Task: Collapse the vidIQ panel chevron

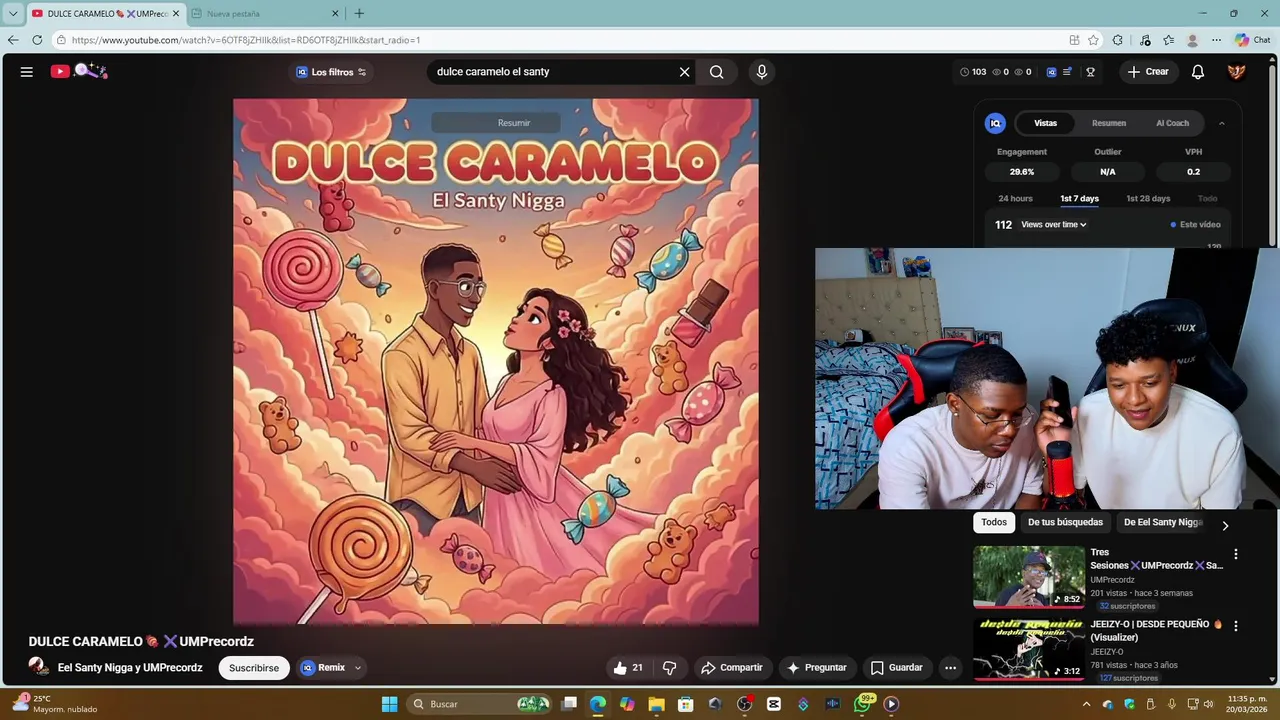Action: tap(1221, 123)
